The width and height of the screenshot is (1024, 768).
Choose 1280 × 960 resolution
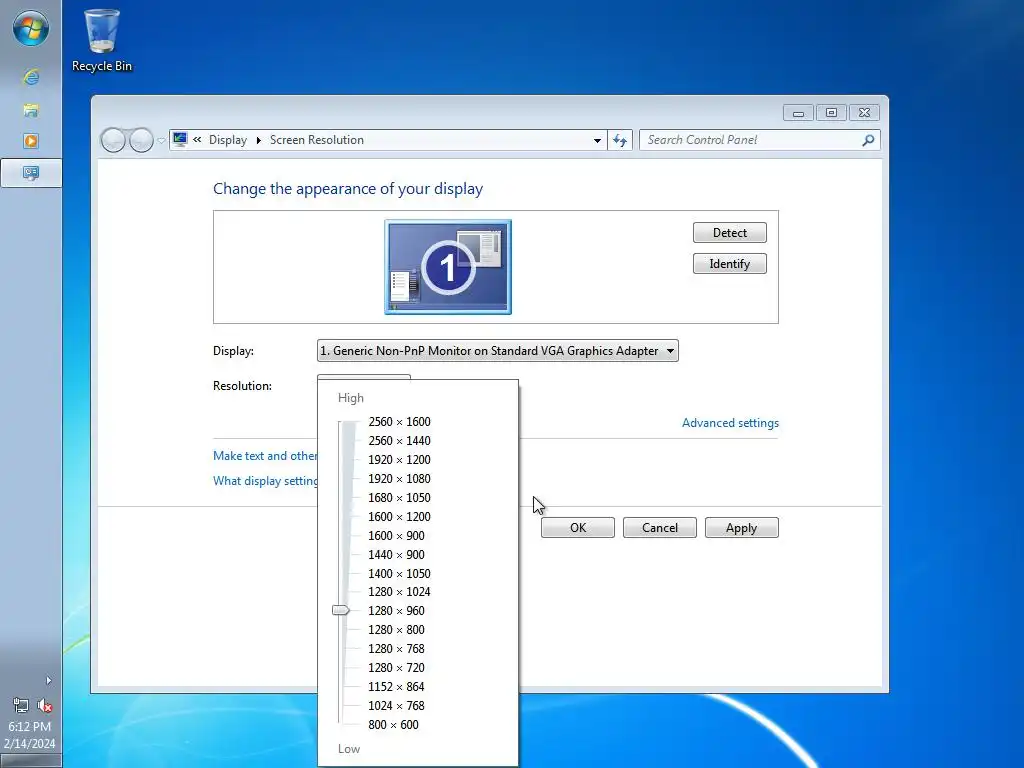pyautogui.click(x=396, y=611)
